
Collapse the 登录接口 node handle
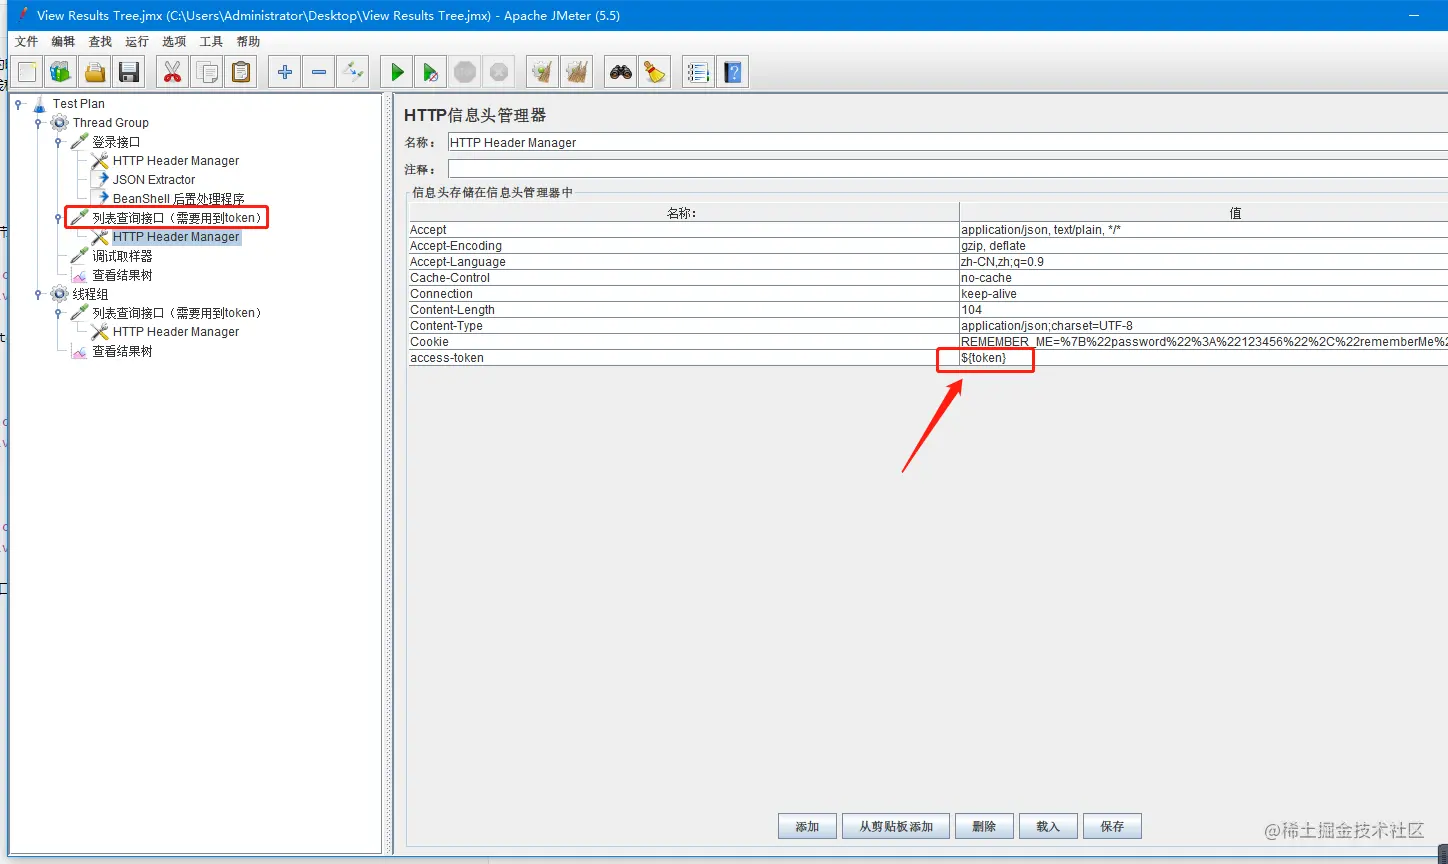(x=59, y=142)
